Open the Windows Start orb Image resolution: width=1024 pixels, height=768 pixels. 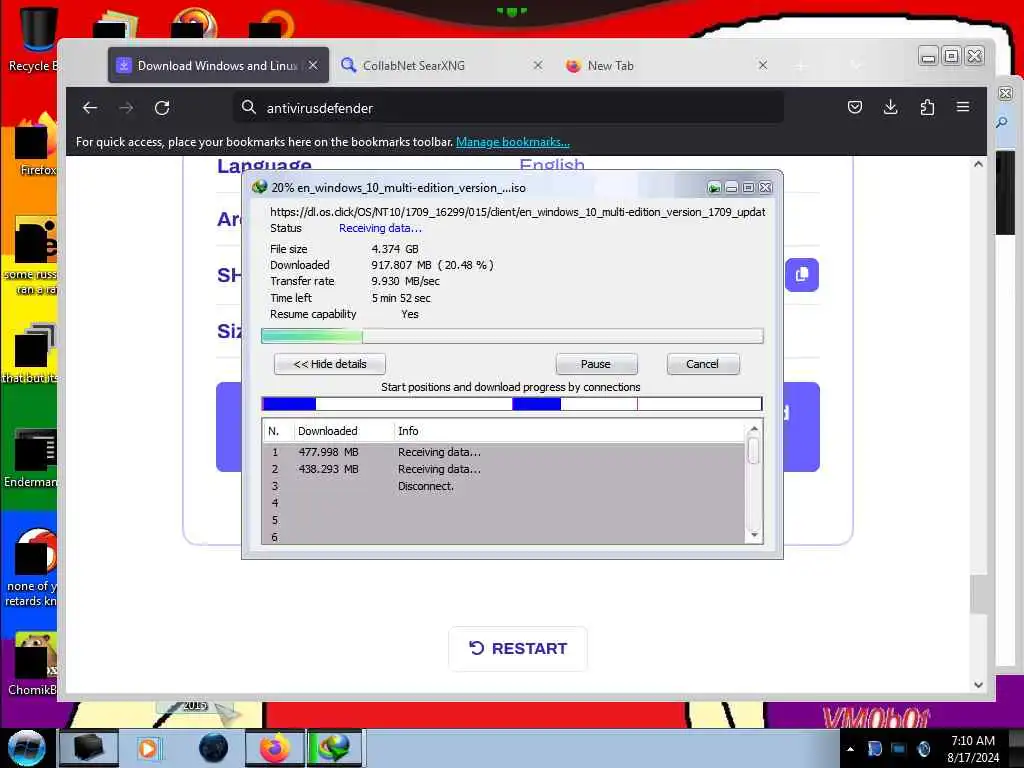[x=26, y=748]
